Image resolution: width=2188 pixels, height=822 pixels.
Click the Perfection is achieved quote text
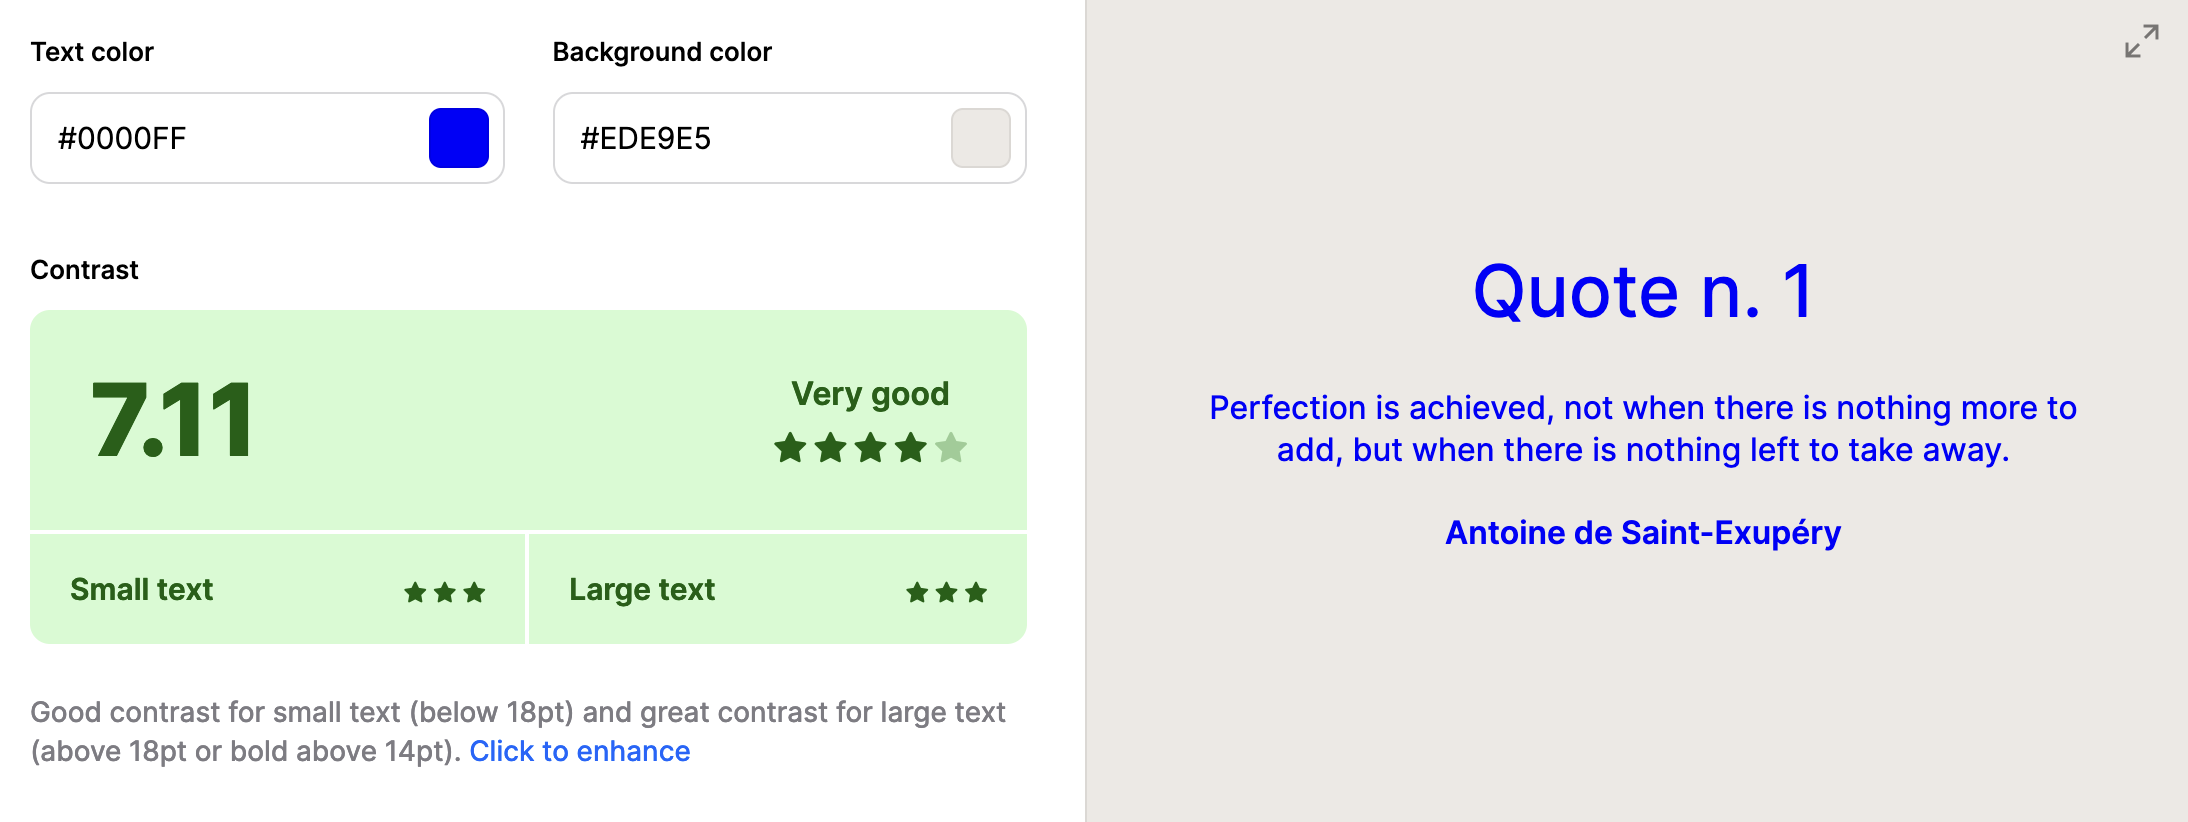1643,429
